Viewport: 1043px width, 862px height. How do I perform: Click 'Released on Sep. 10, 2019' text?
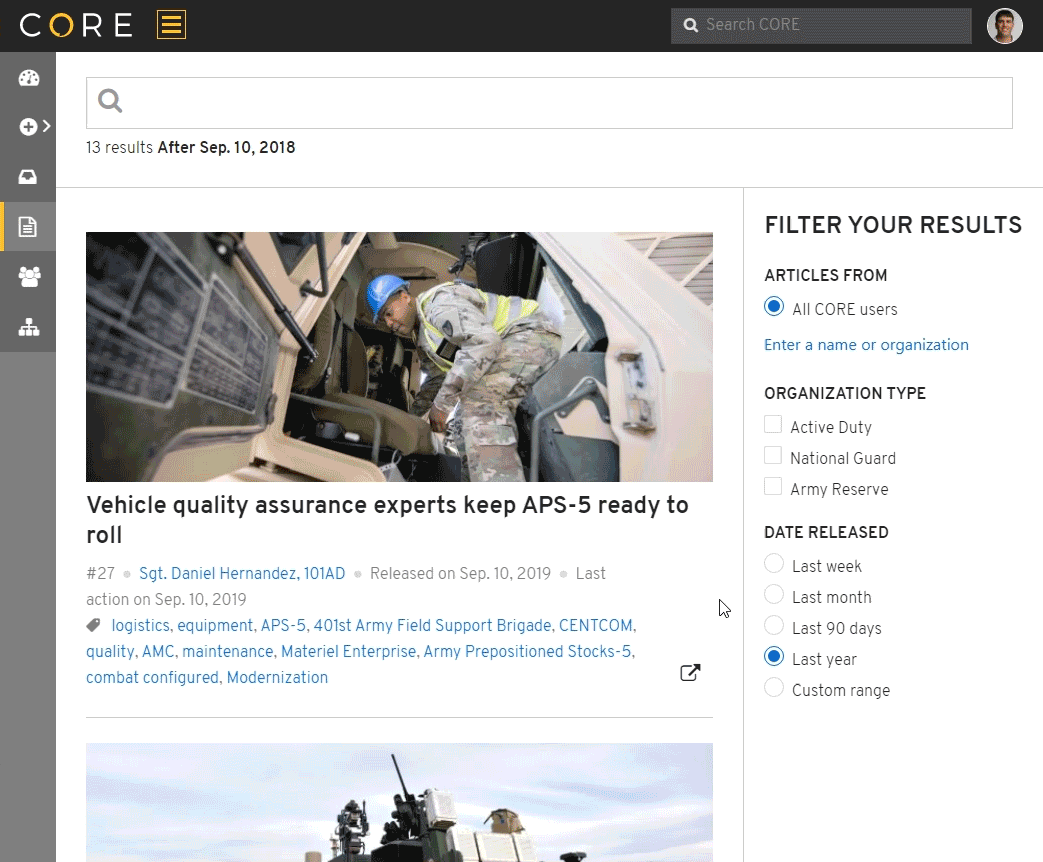tap(460, 573)
